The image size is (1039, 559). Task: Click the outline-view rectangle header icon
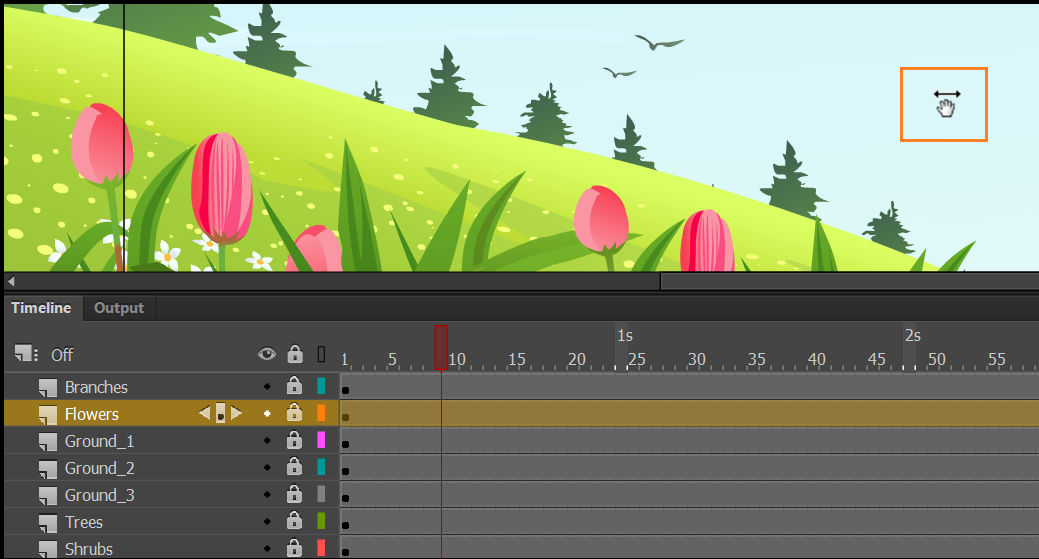click(321, 354)
